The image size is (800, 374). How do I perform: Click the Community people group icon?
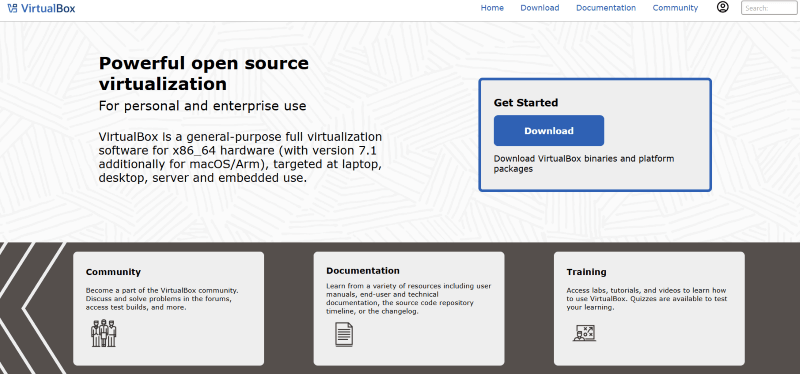tap(104, 333)
